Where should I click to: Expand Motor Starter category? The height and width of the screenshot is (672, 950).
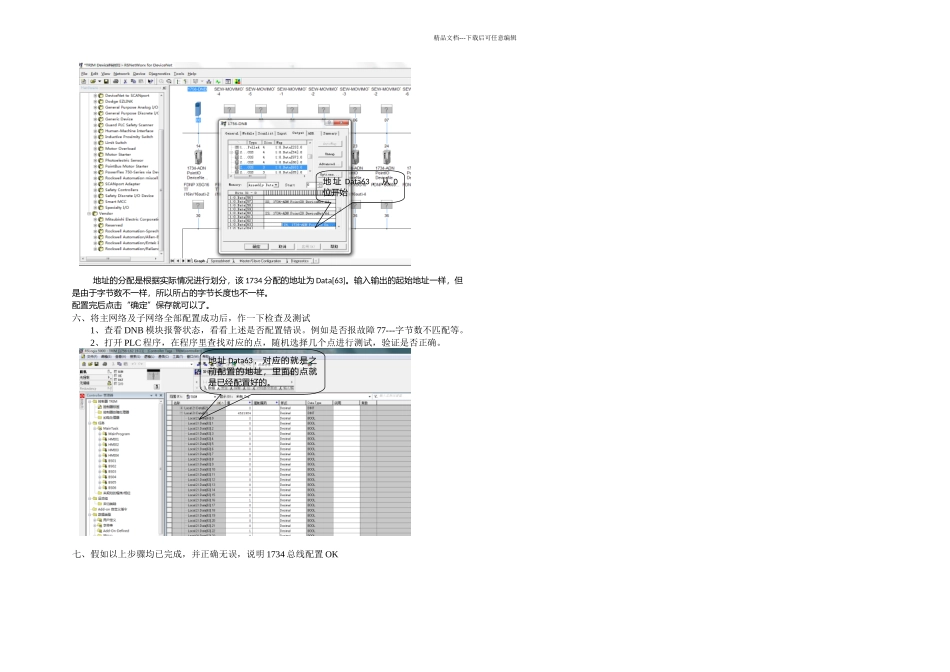[x=95, y=155]
